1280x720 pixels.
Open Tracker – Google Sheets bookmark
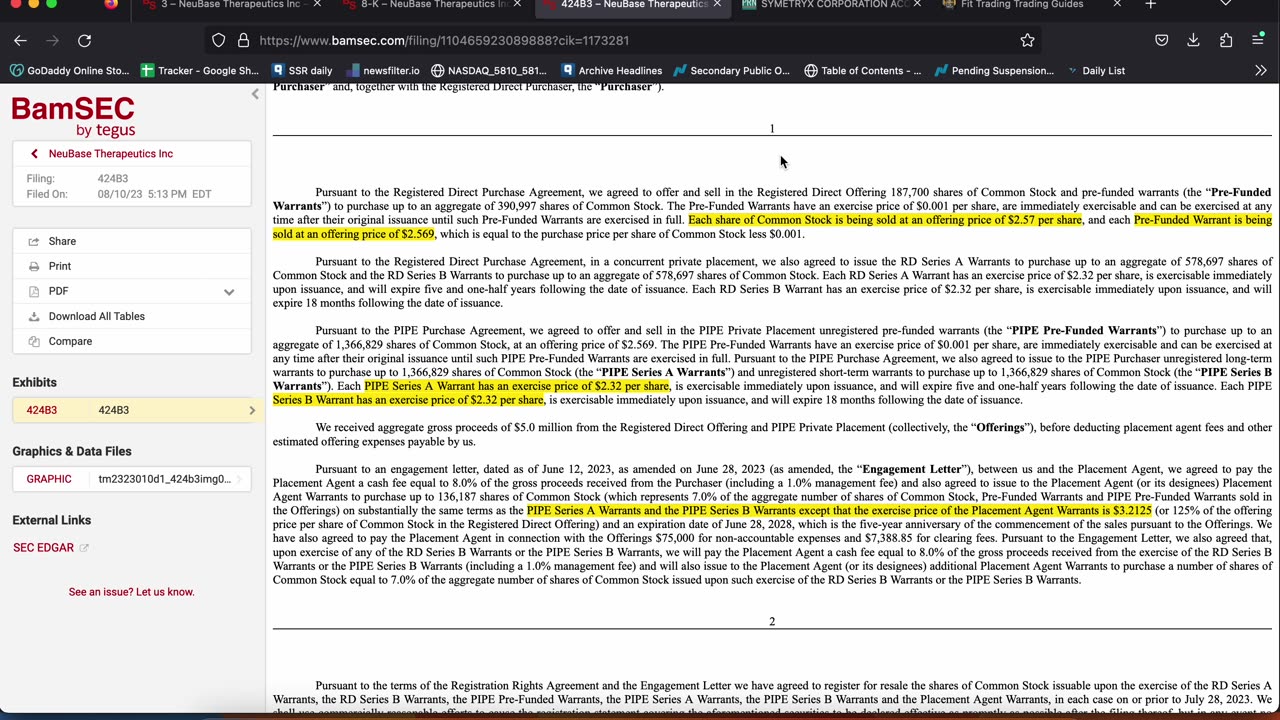[199, 70]
